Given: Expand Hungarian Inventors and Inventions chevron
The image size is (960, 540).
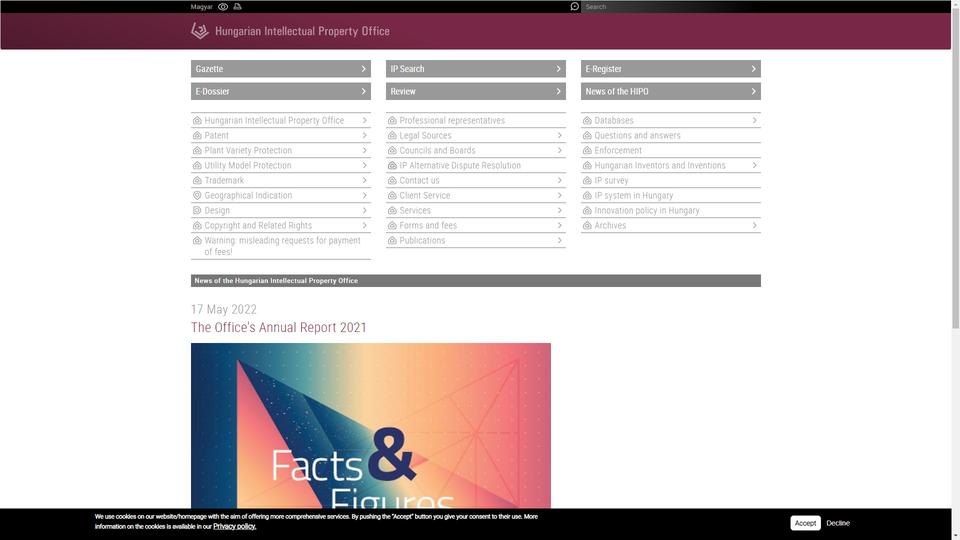Looking at the screenshot, I should tap(754, 165).
